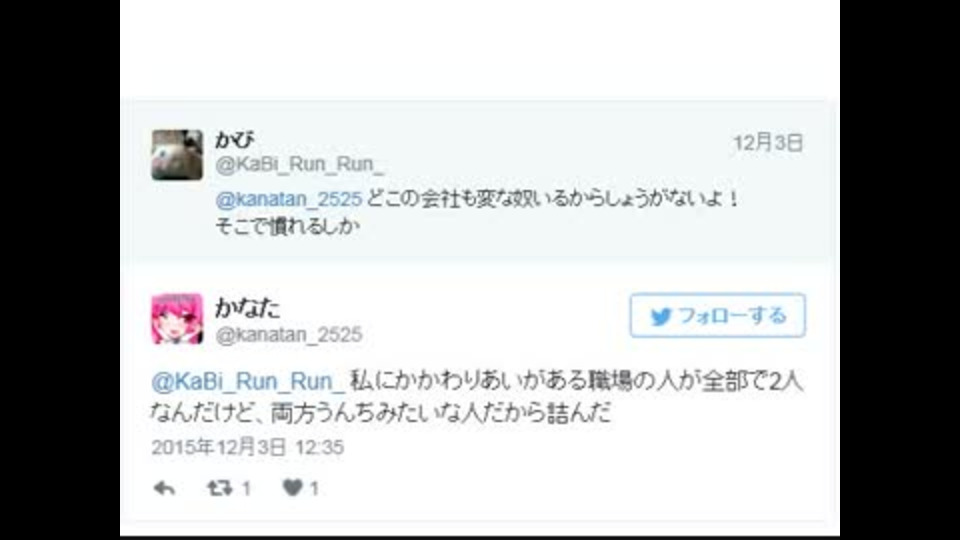Open the @kanatan_2525 mention in かび's tweet
Image resolution: width=960 pixels, height=540 pixels.
(x=289, y=199)
